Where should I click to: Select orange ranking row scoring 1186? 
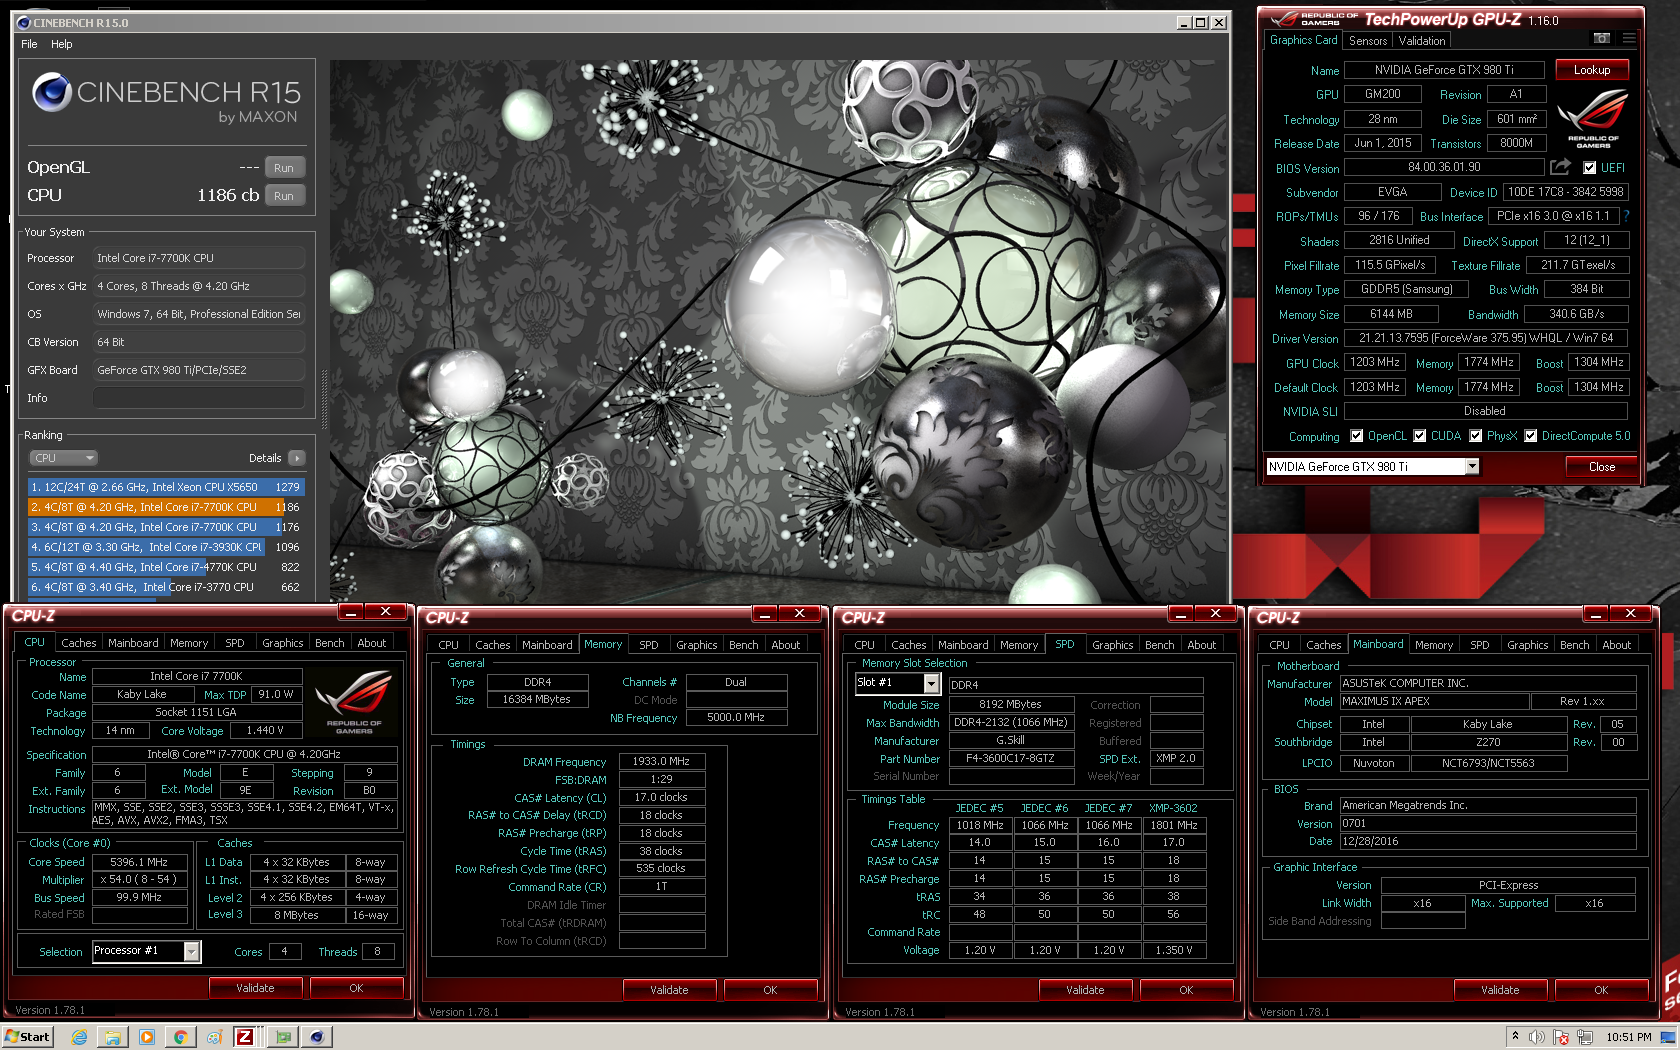(x=166, y=507)
